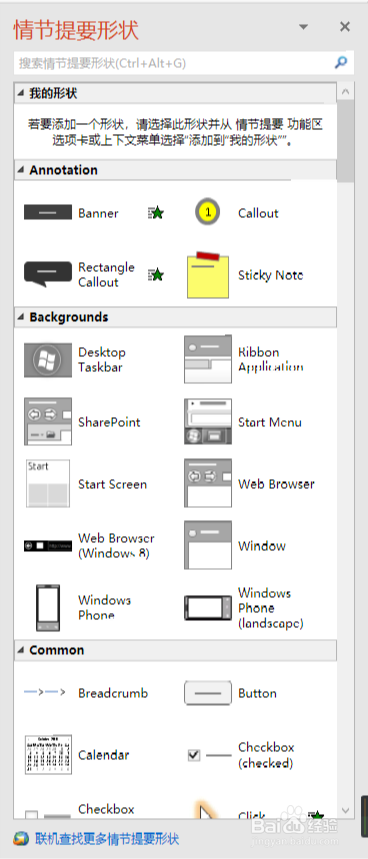This screenshot has height=859, width=368.
Task: Open the panel options dropdown arrow
Action: [303, 27]
